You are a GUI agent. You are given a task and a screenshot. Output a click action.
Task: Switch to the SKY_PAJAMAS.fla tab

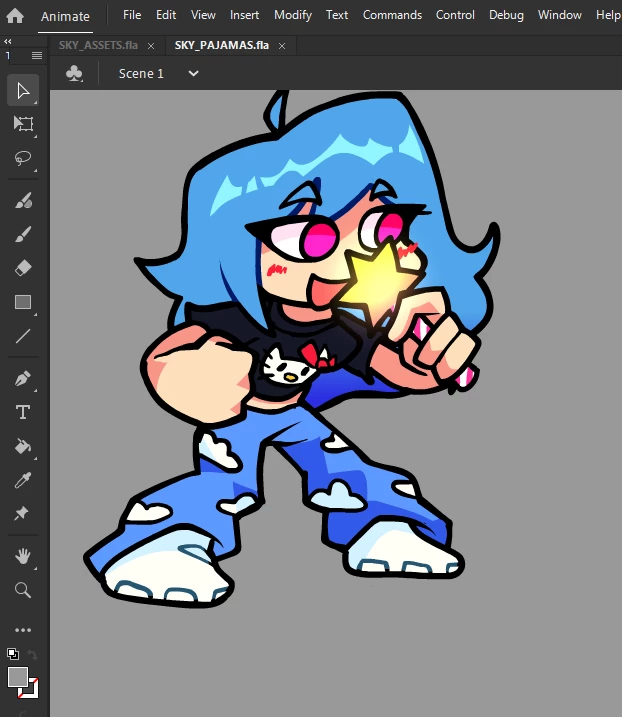(x=222, y=45)
